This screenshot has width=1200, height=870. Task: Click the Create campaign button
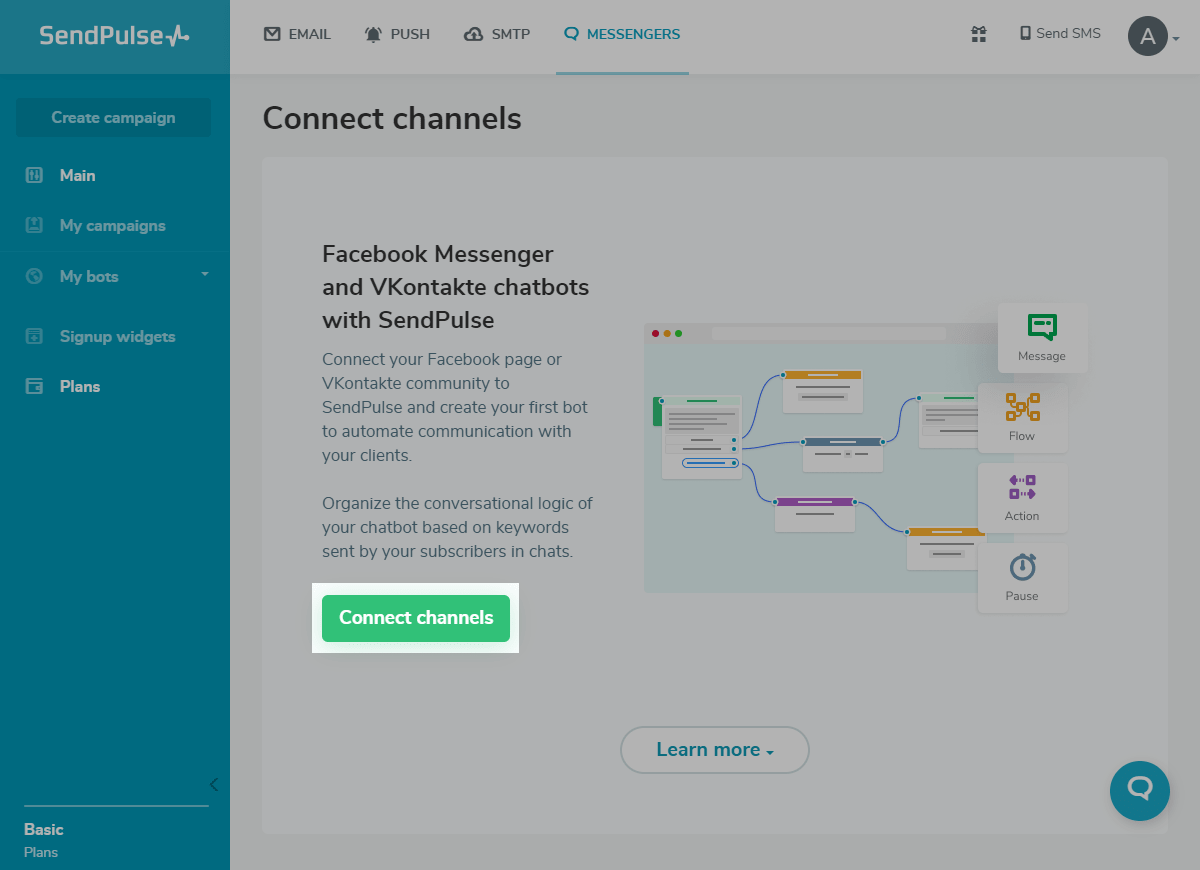tap(113, 117)
